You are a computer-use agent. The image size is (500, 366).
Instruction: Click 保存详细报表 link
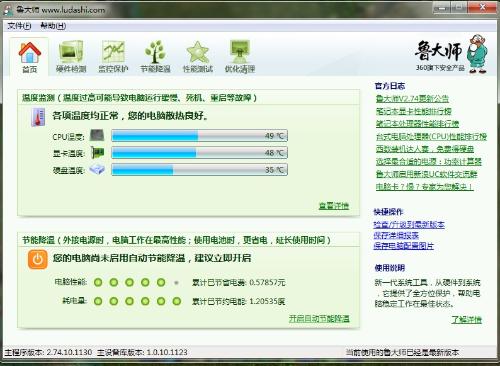(396, 235)
